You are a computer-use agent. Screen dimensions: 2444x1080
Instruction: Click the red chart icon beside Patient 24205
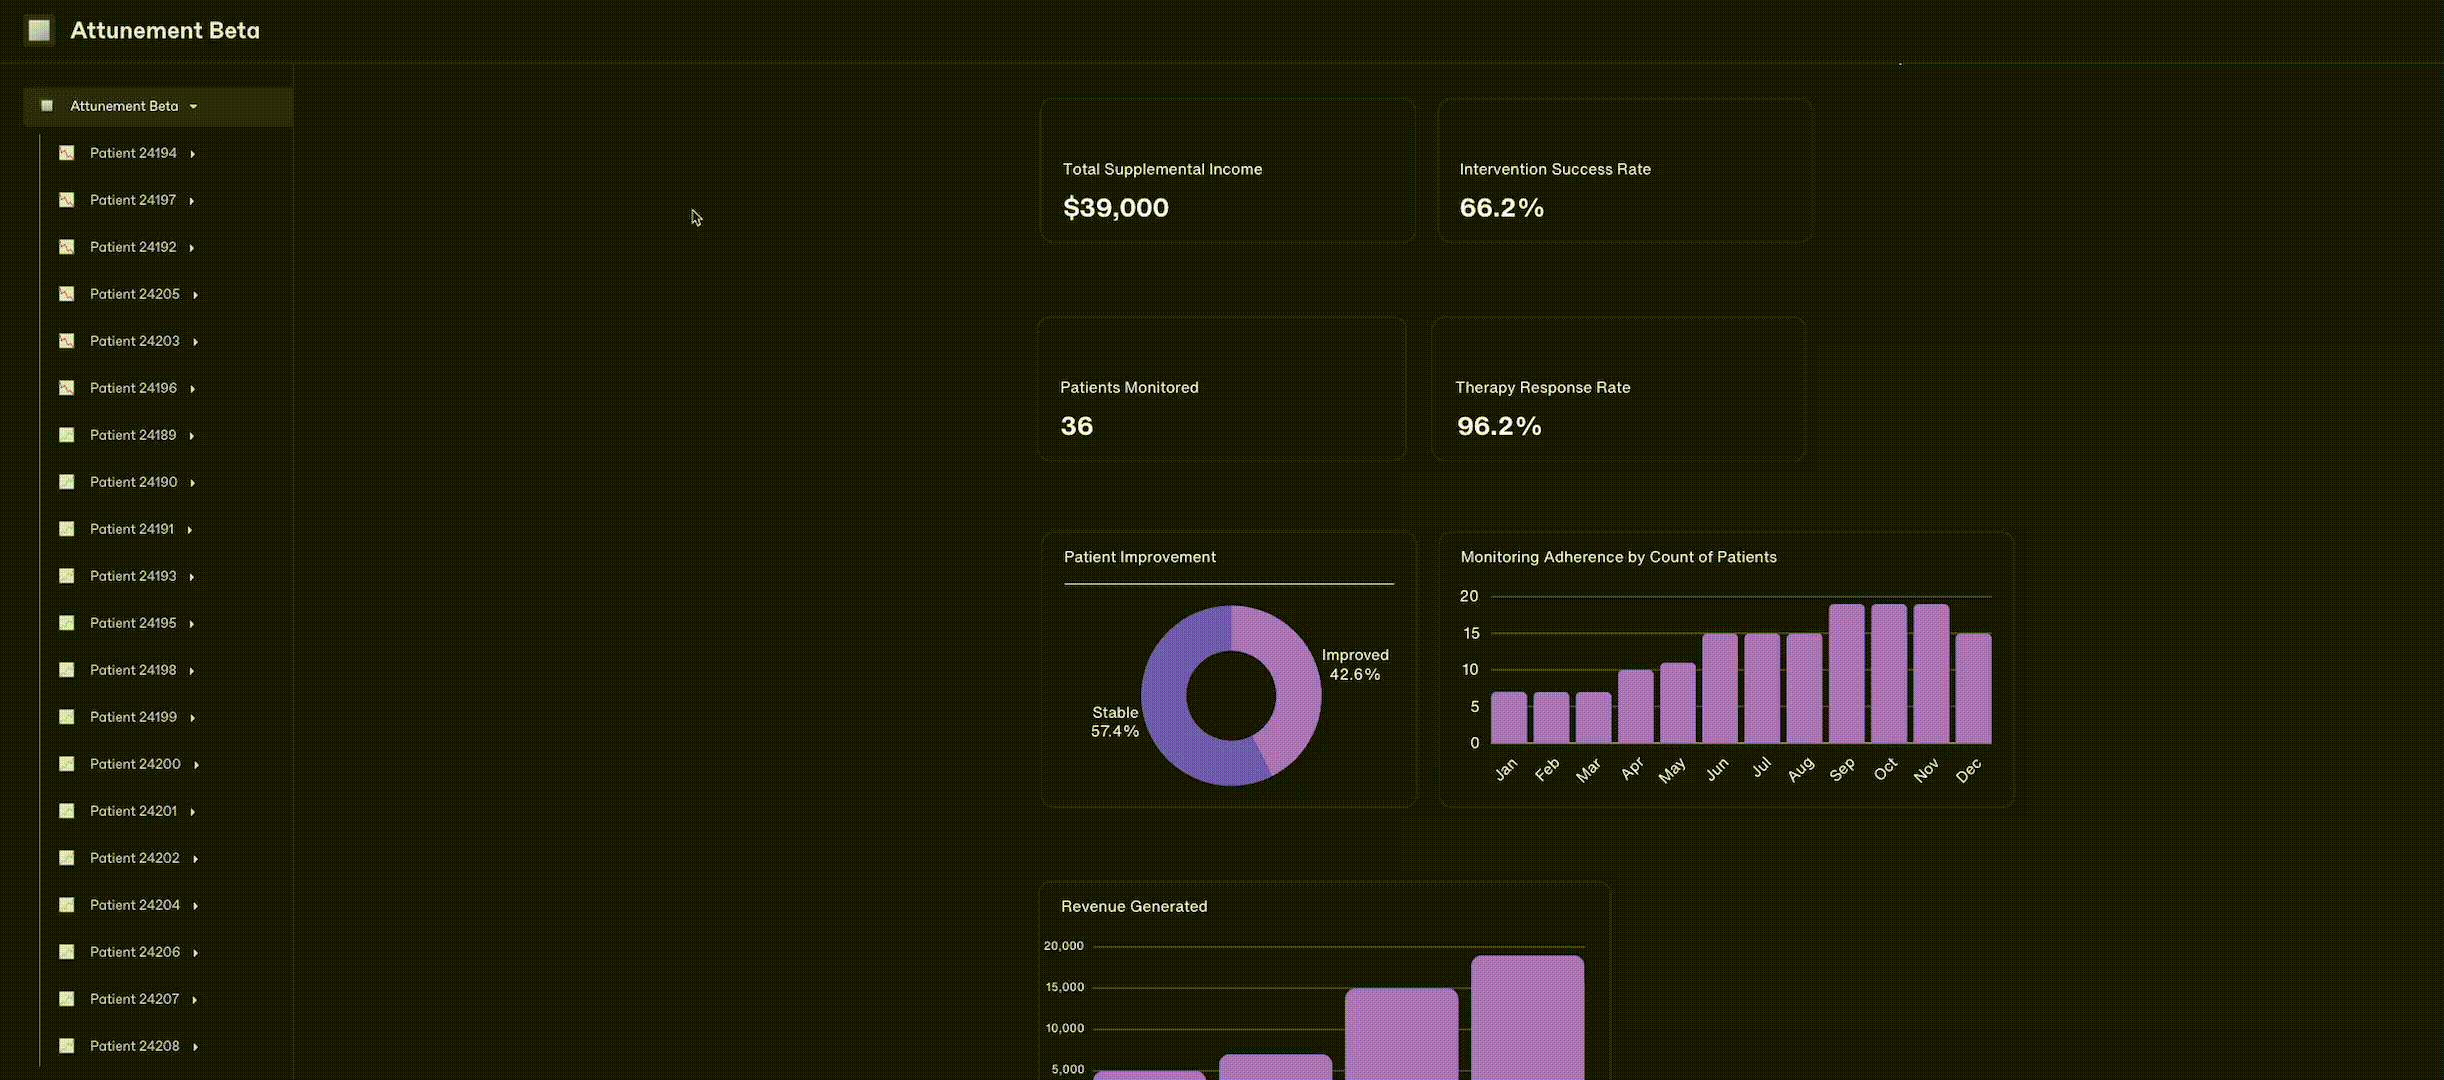tap(67, 294)
